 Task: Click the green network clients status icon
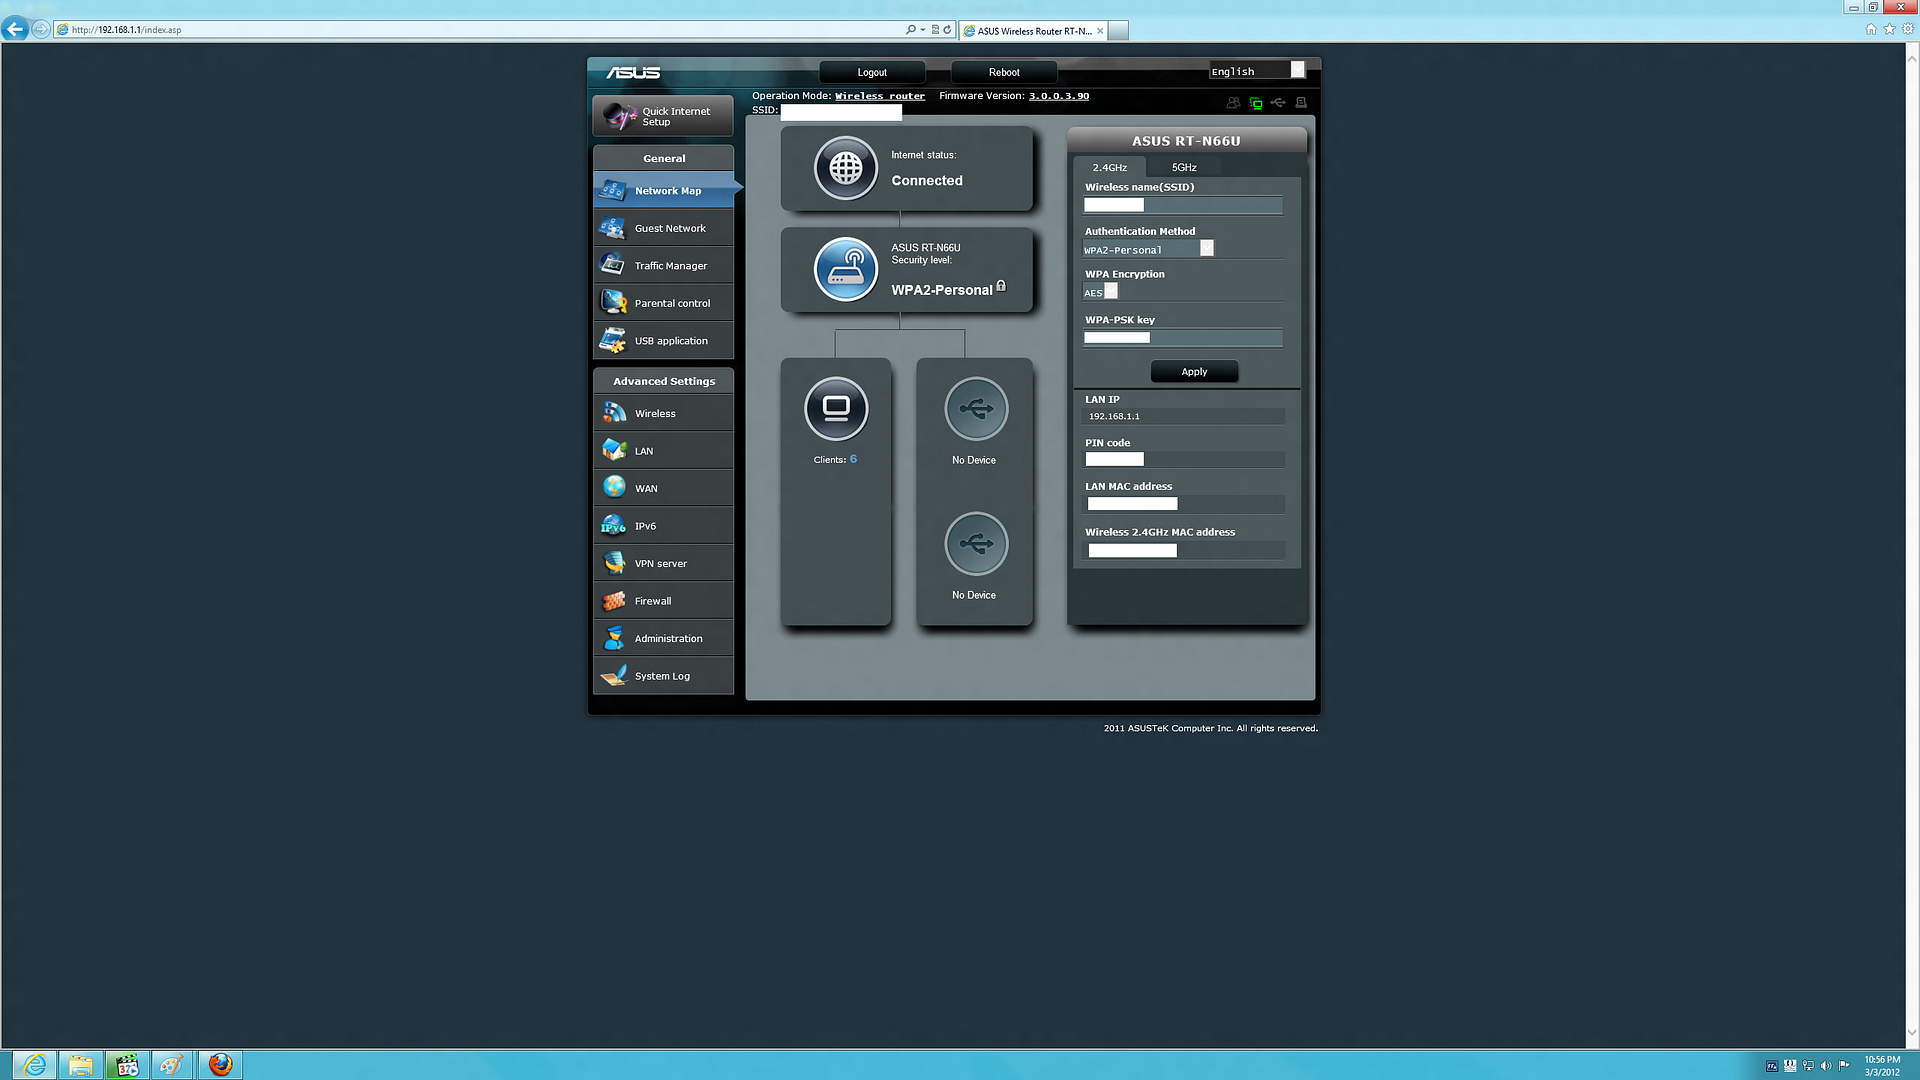point(1256,103)
